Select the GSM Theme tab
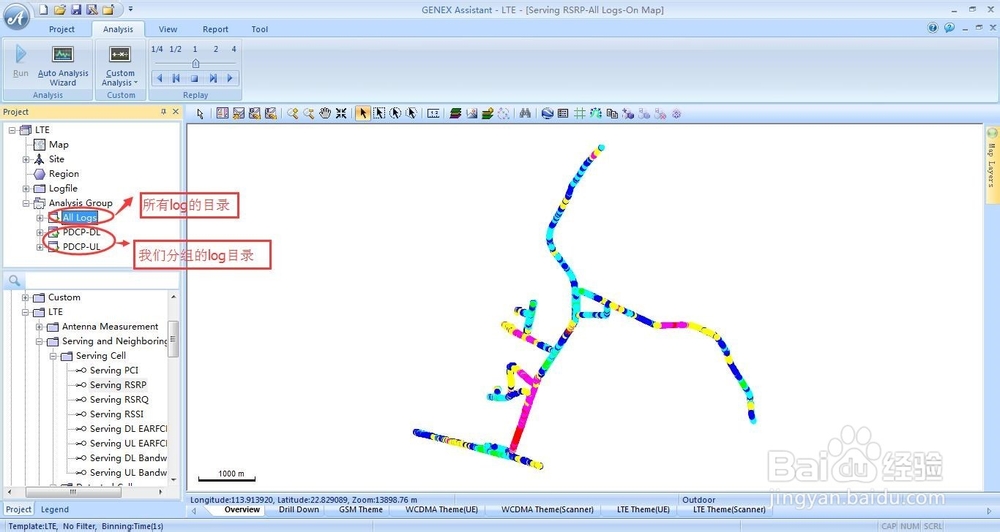Viewport: 1000px width, 532px height. pyautogui.click(x=360, y=510)
